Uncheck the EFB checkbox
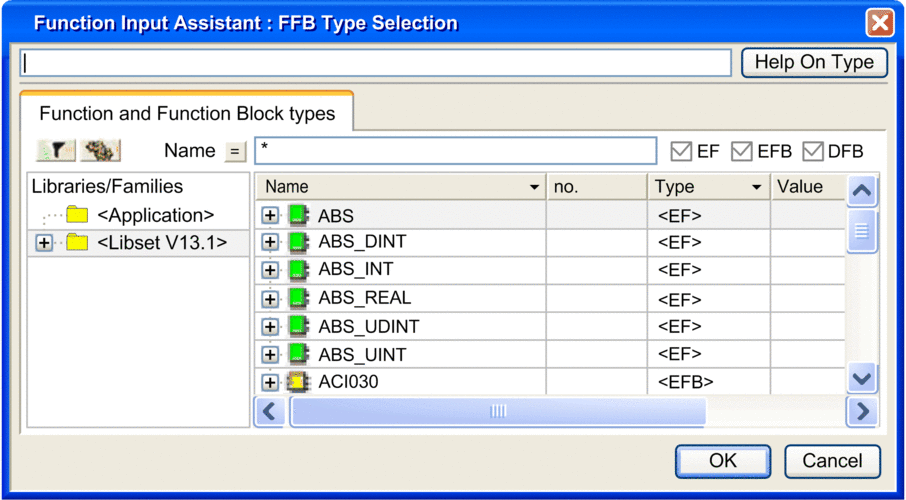Image resolution: width=906 pixels, height=500 pixels. pyautogui.click(x=742, y=151)
